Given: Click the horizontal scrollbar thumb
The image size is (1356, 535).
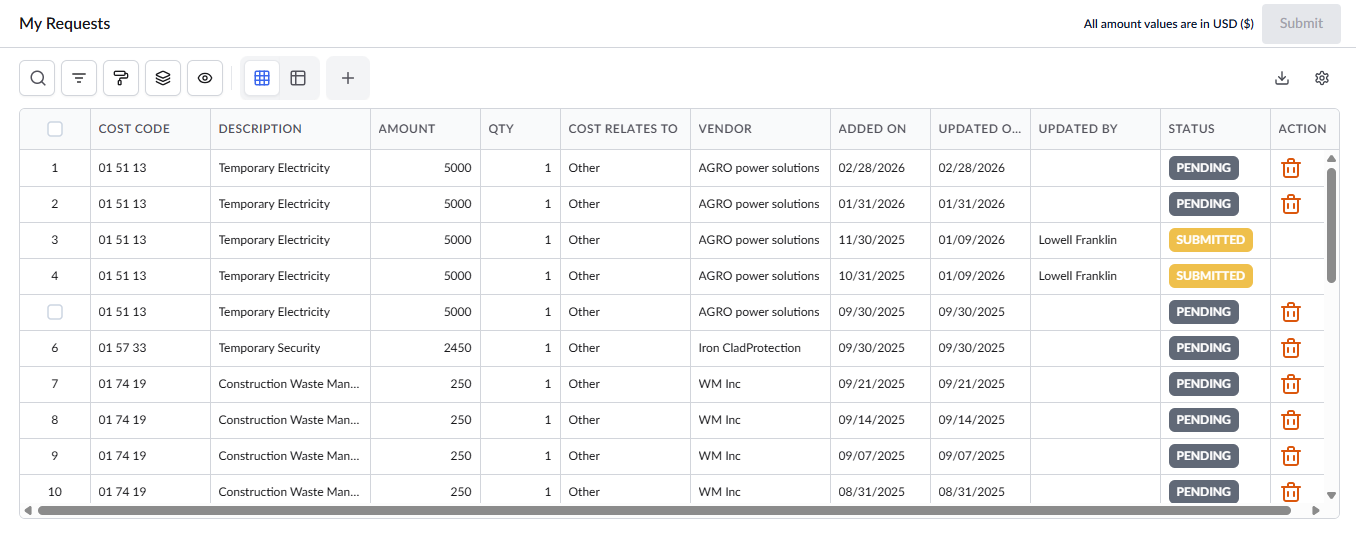Looking at the screenshot, I should tap(664, 510).
